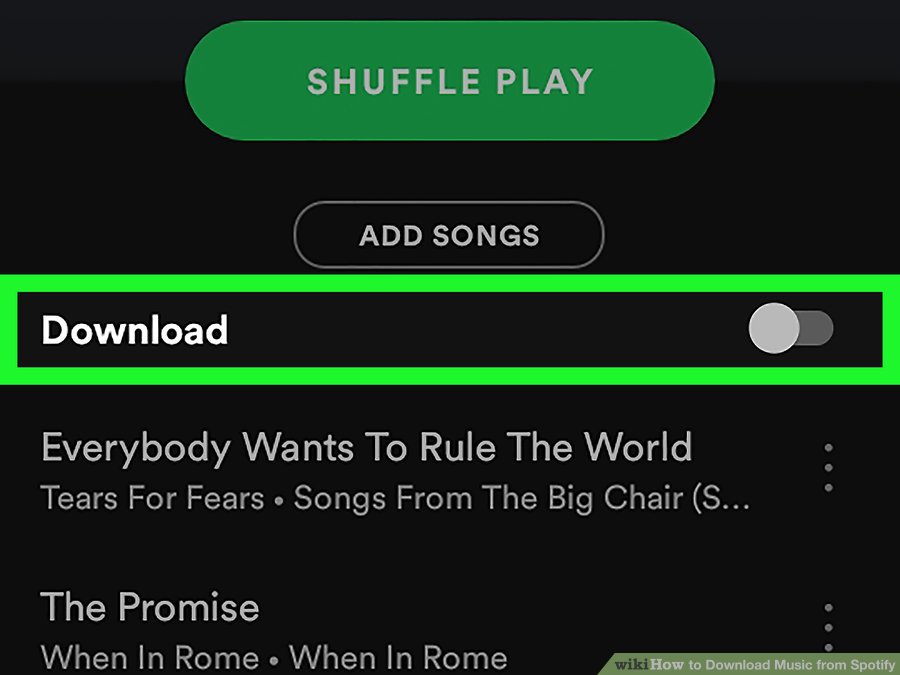Select the subtitle line under The Promise
This screenshot has height=675, width=900.
click(274, 657)
